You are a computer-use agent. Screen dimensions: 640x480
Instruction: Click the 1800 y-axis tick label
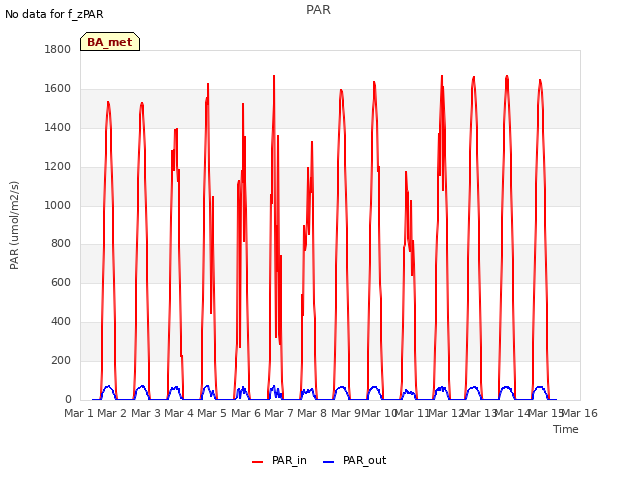(x=58, y=50)
